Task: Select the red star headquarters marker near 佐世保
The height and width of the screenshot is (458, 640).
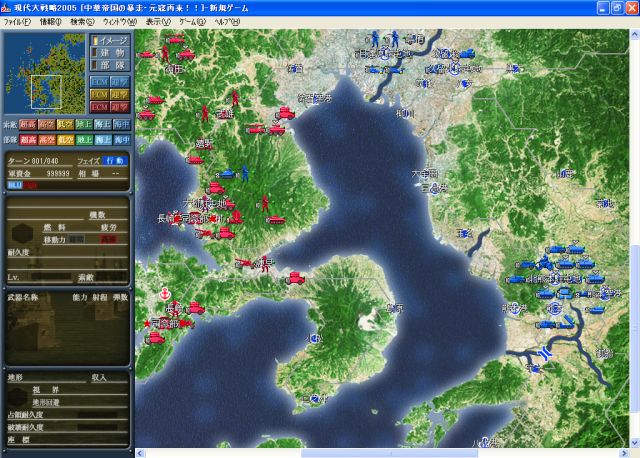Action: coord(147,324)
